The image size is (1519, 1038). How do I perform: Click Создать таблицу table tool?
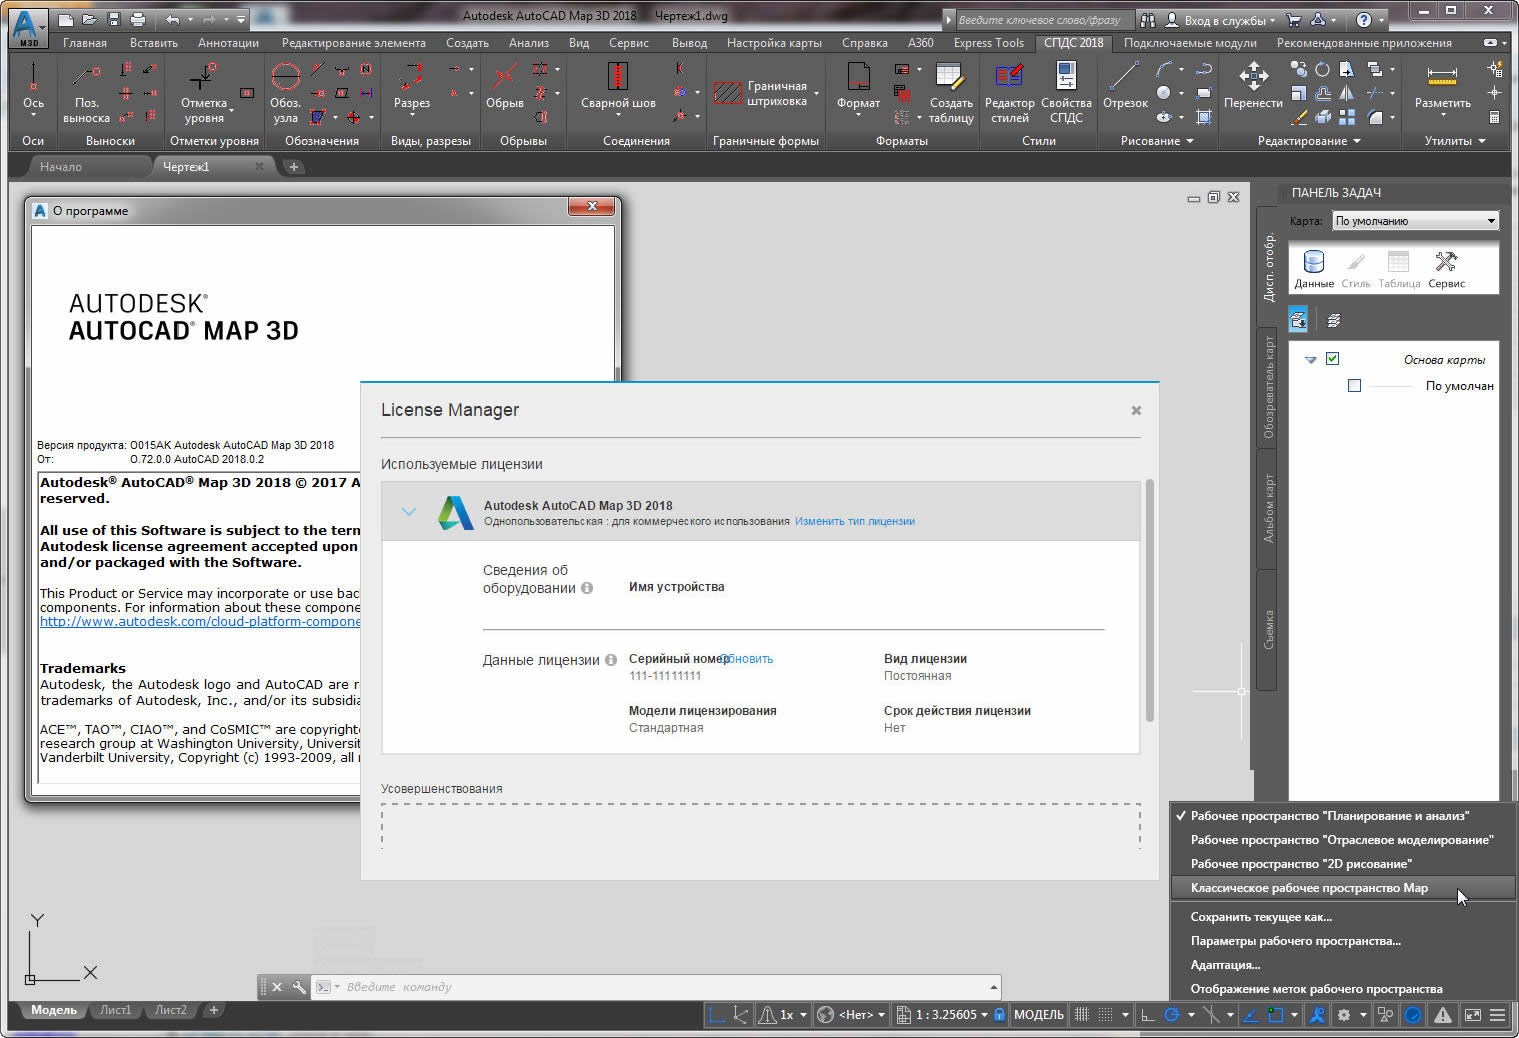point(951,92)
